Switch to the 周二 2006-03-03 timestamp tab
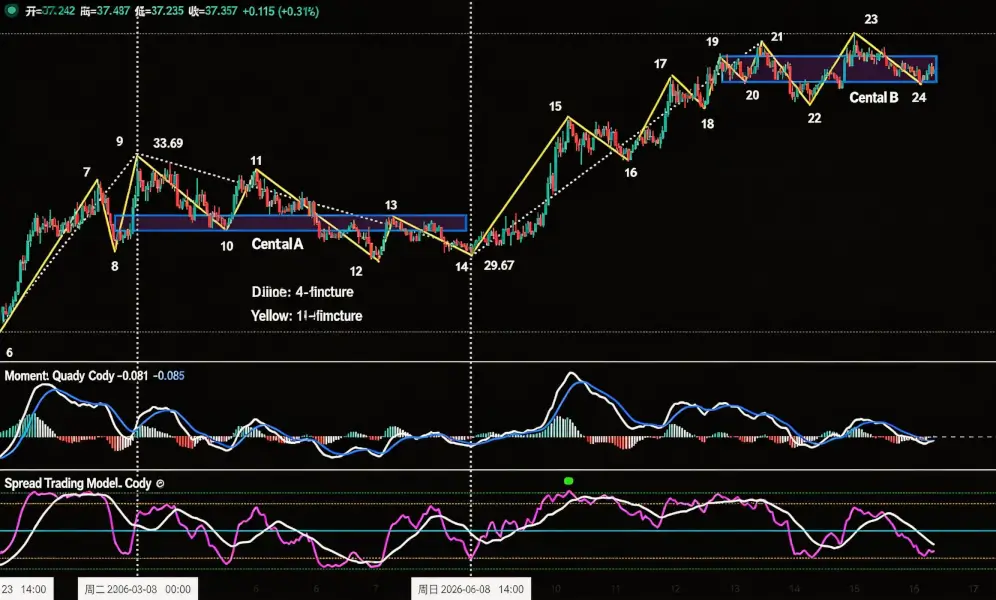996x600 pixels. click(x=137, y=588)
